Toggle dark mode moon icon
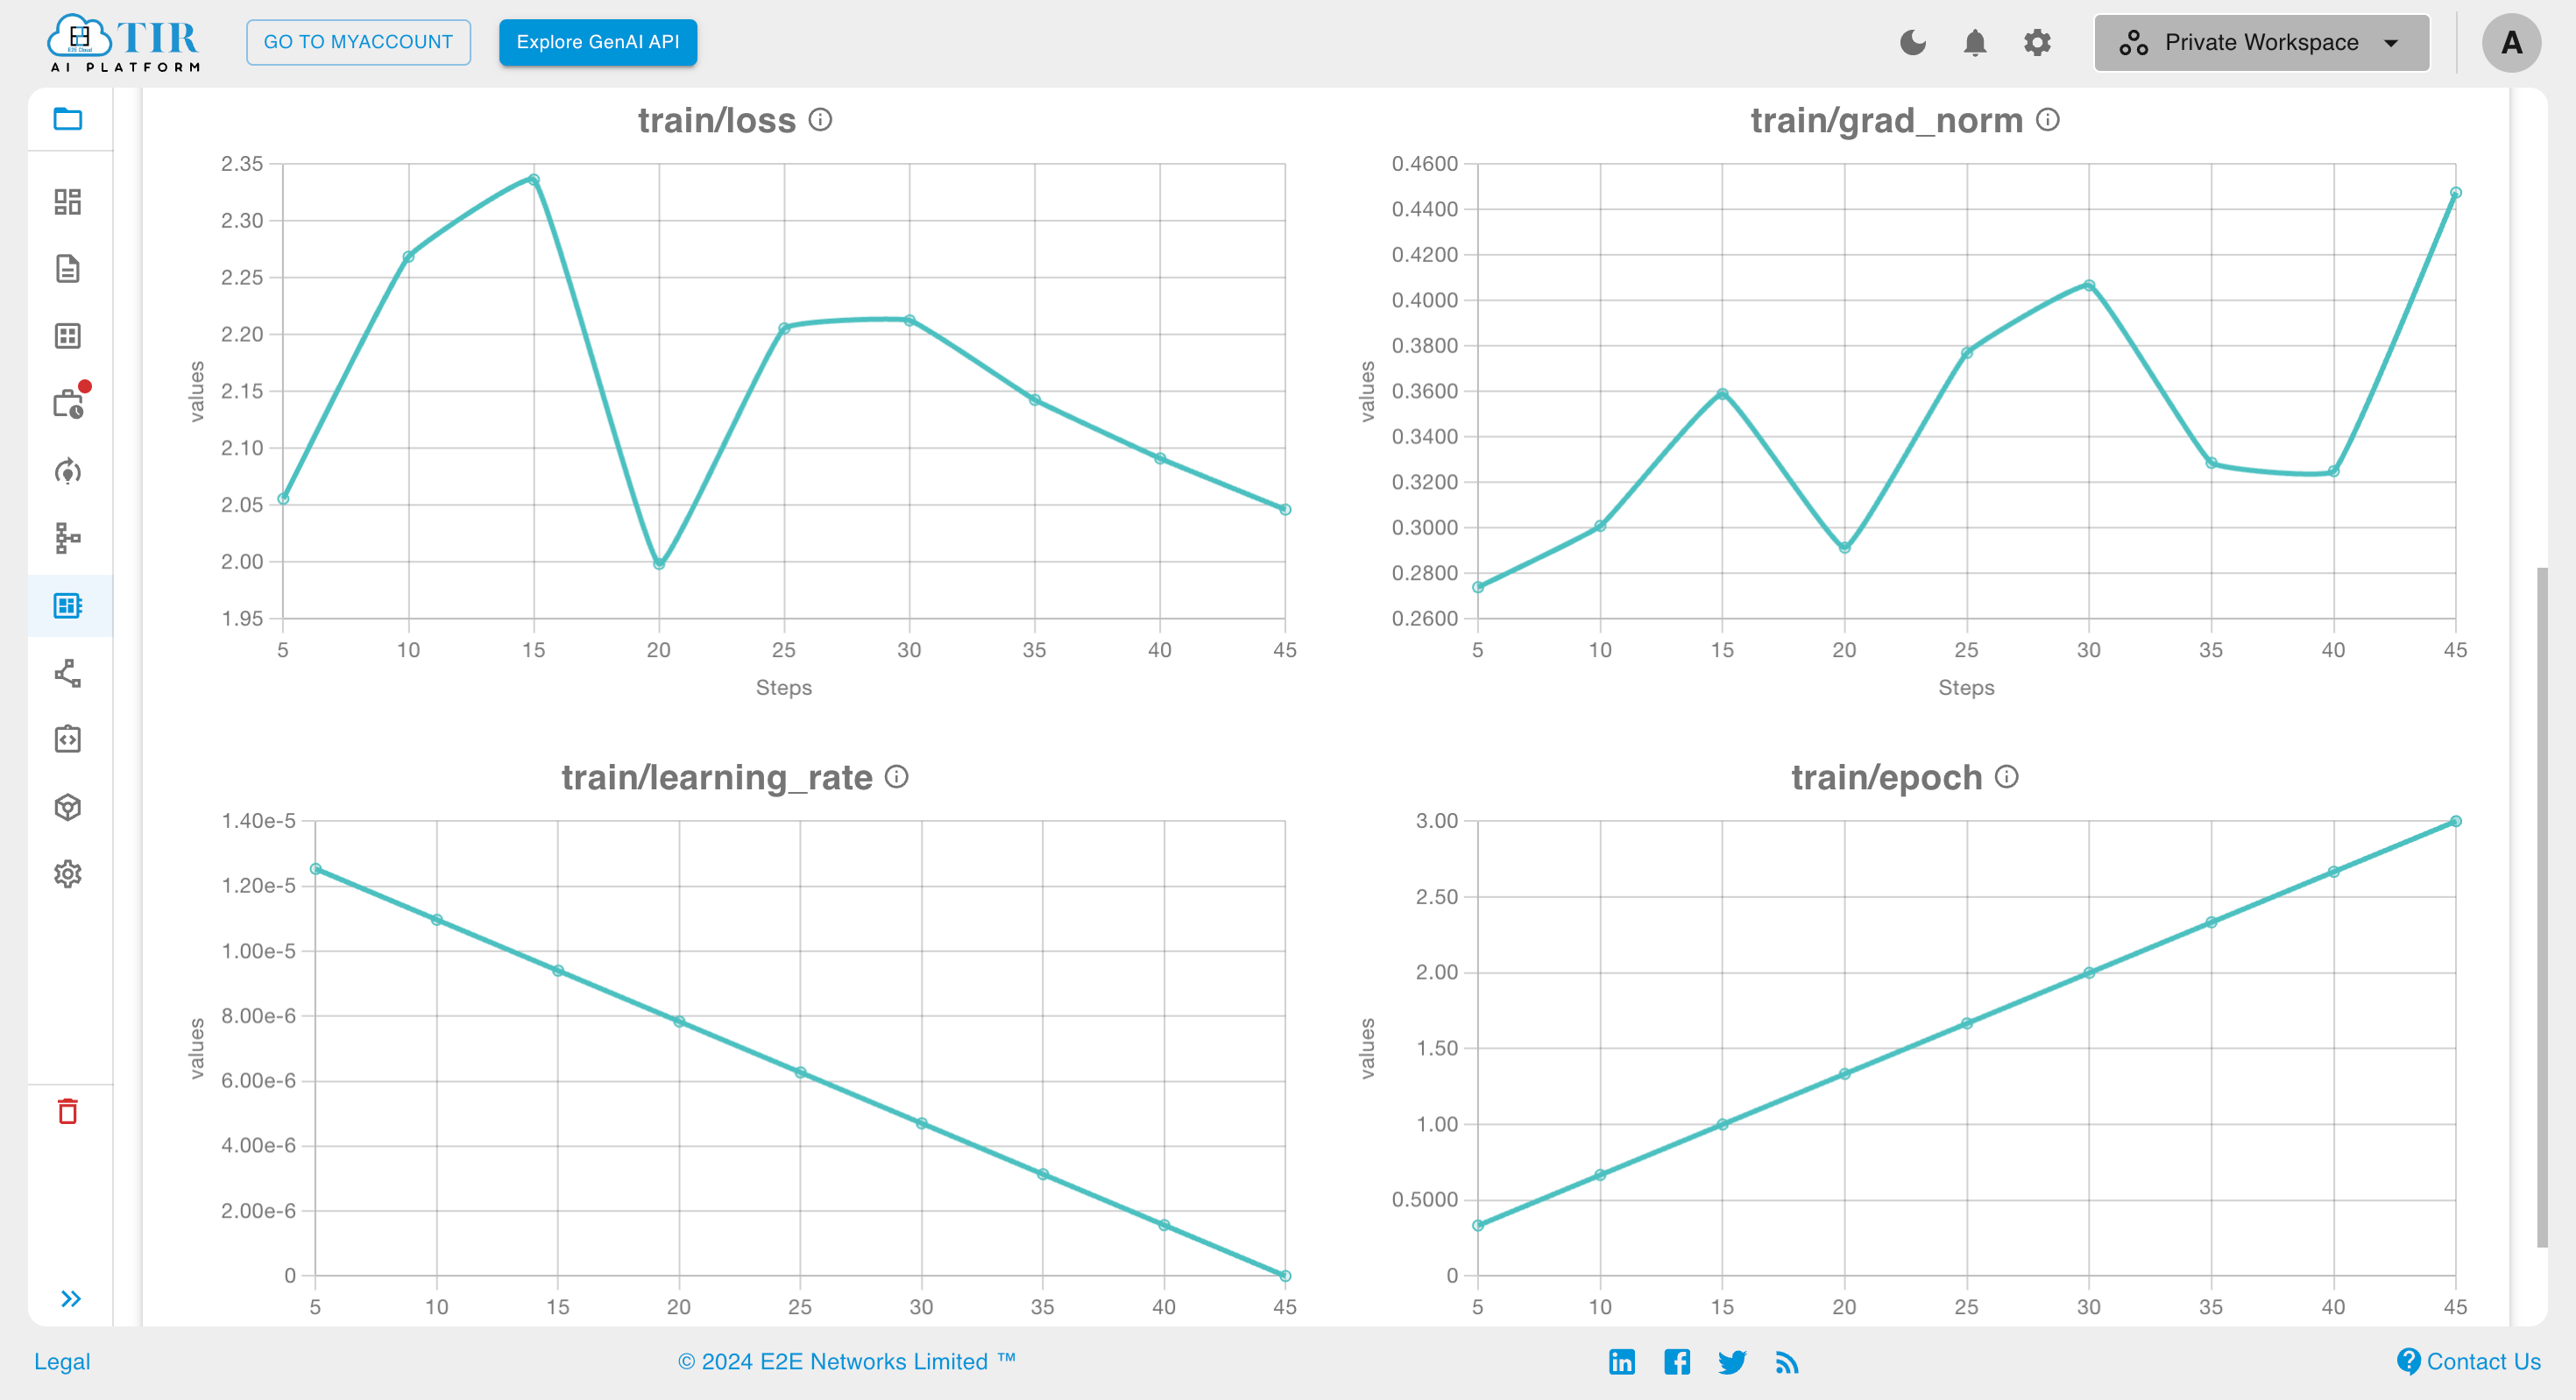 point(1914,41)
